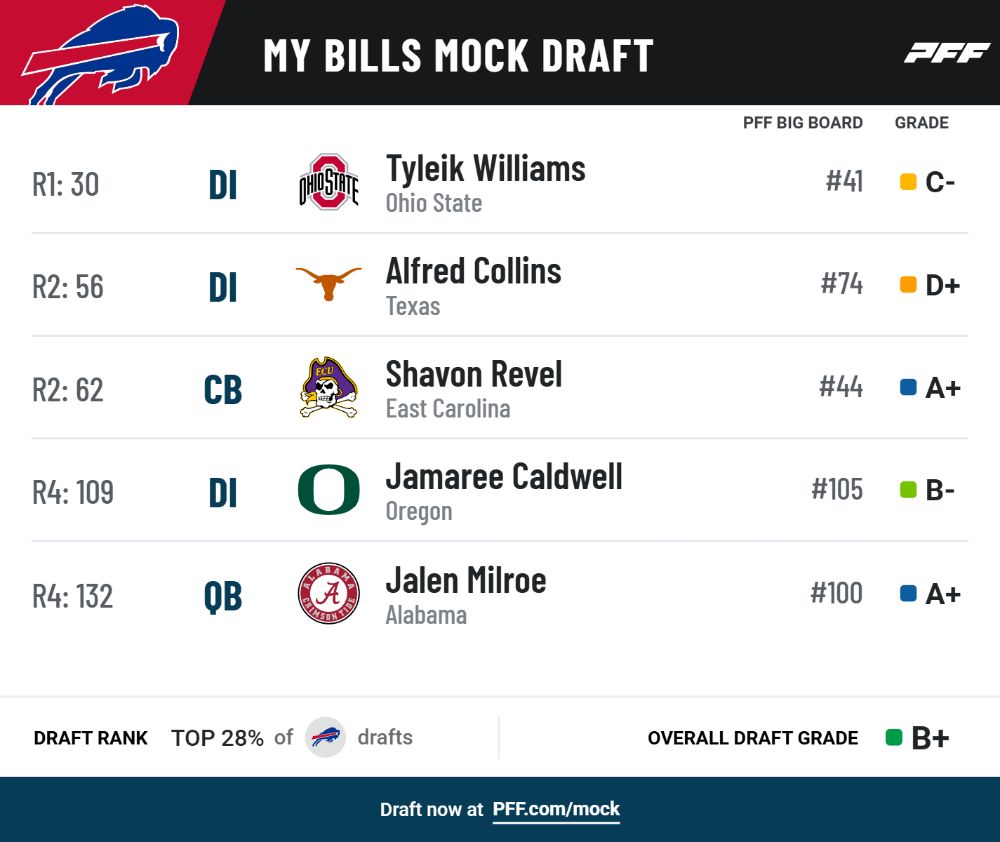Click the green B- grade swatch

[908, 490]
